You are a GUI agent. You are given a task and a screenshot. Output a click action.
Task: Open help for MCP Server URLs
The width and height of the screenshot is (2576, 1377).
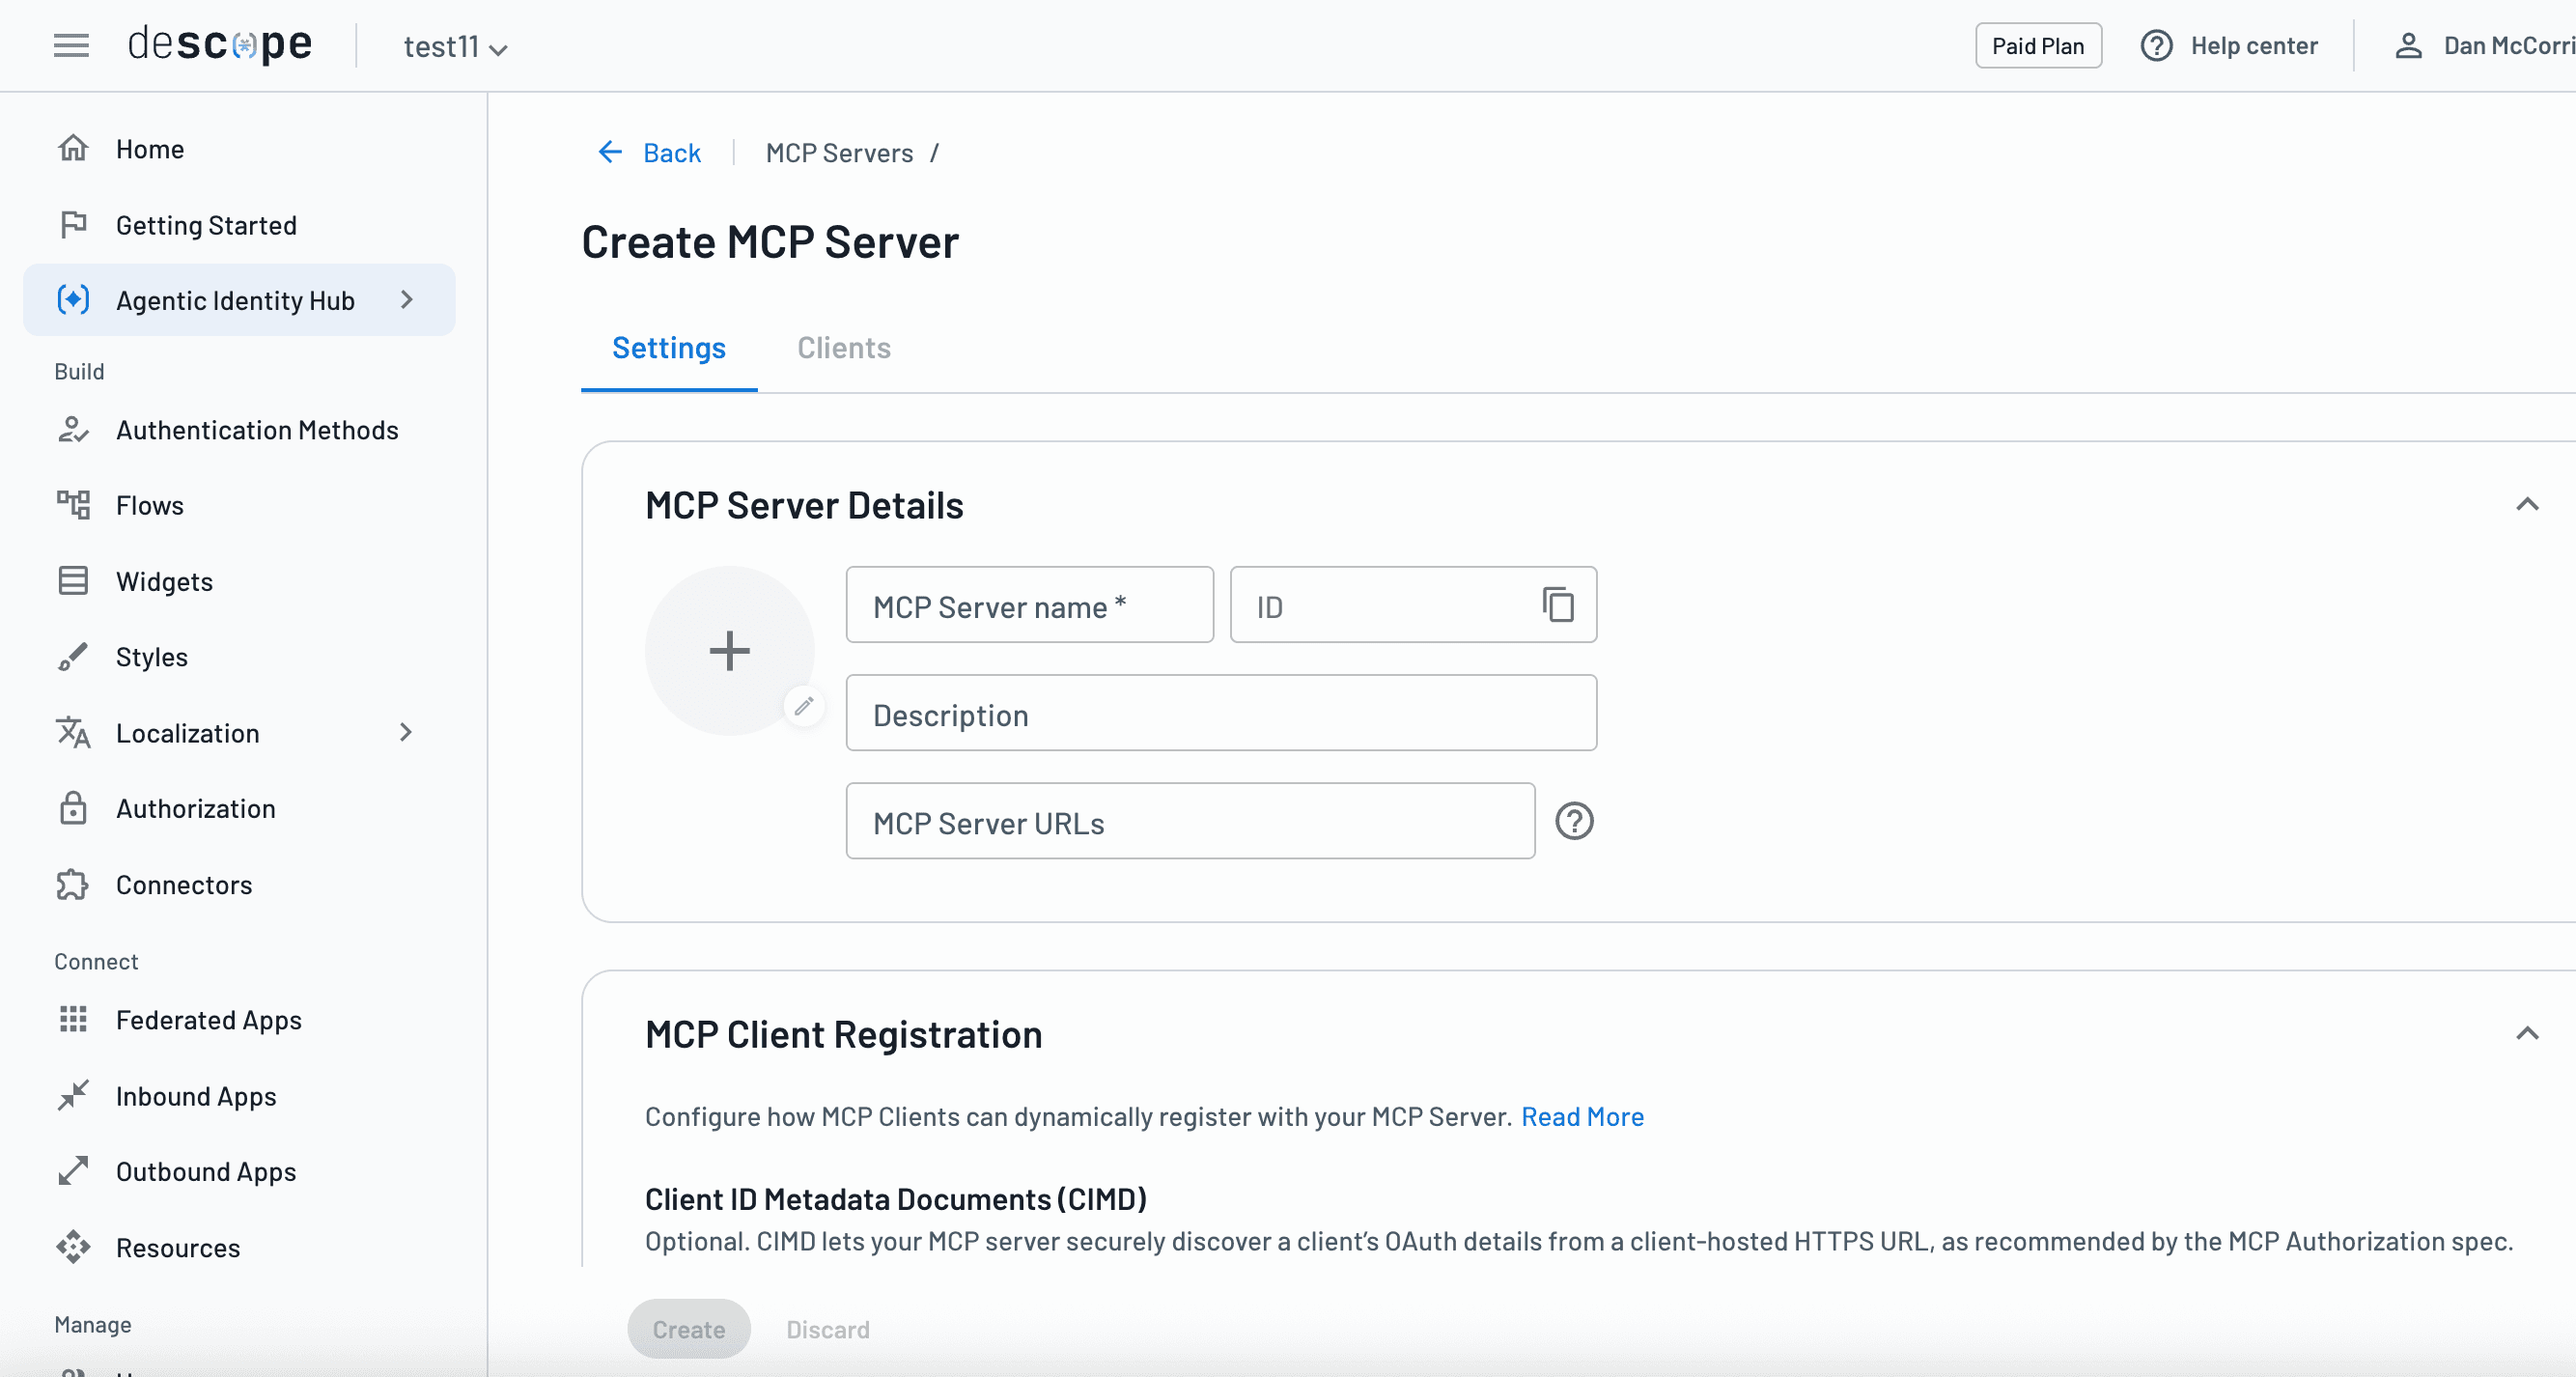tap(1573, 821)
